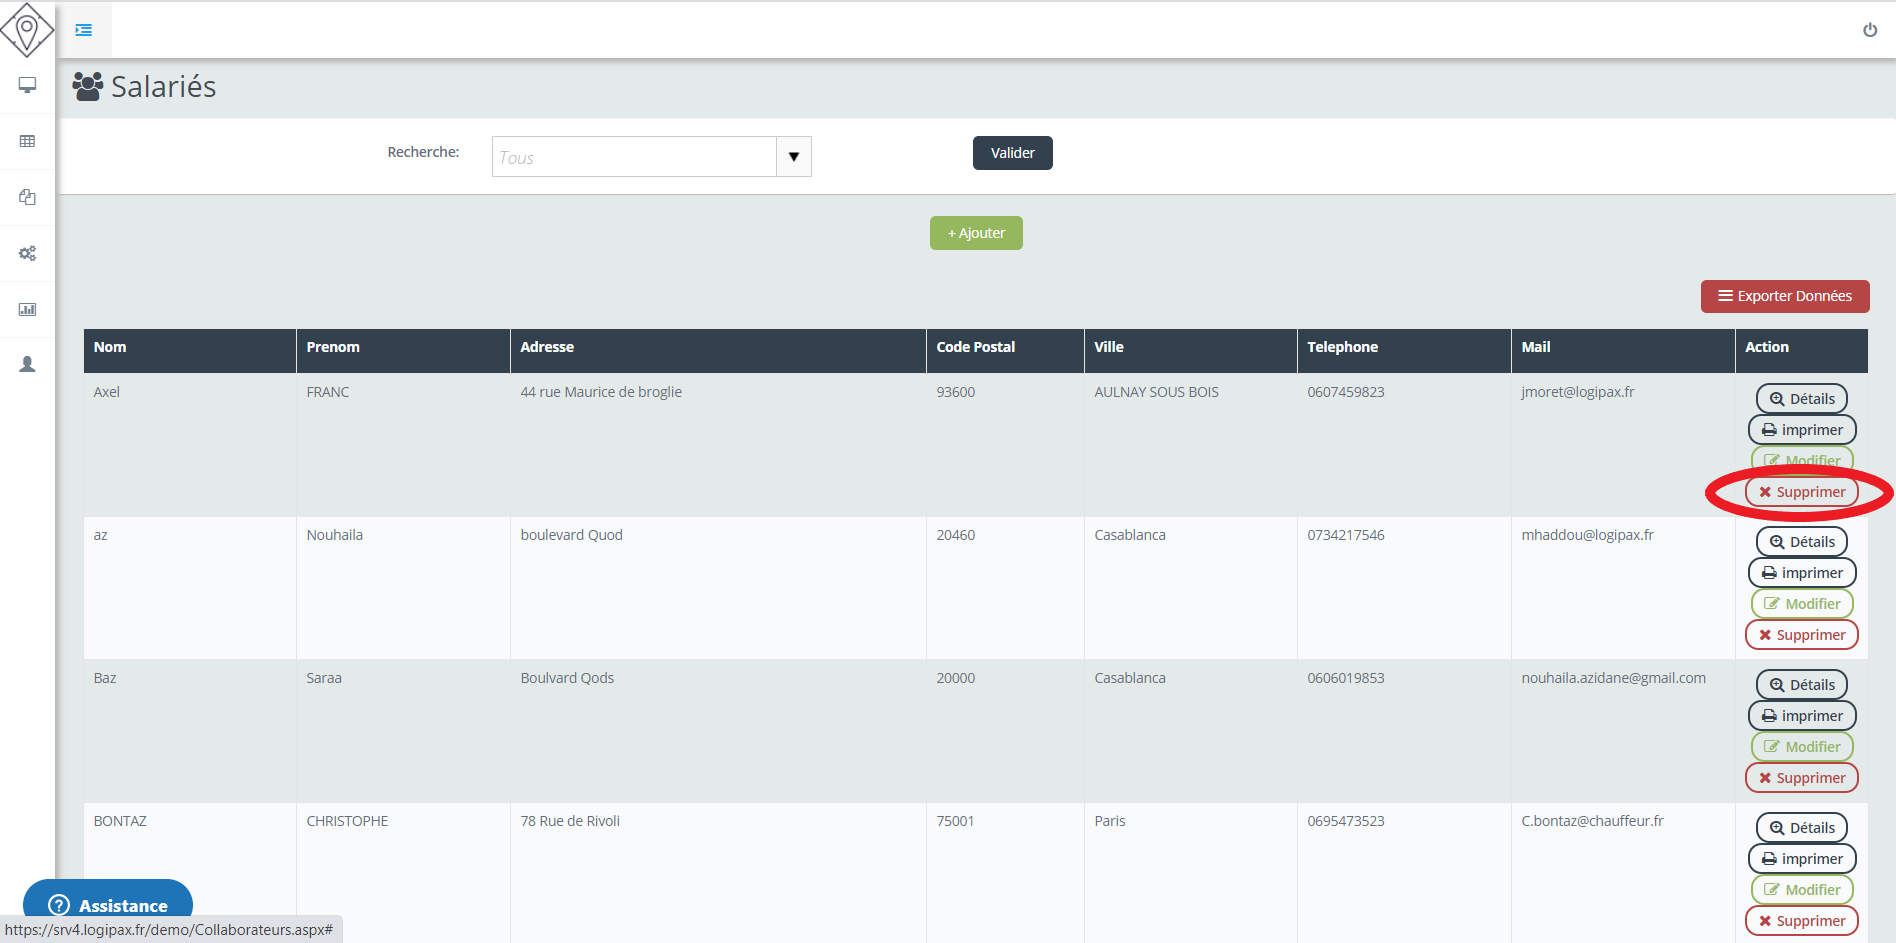This screenshot has width=1896, height=943.
Task: Open the table grid sidebar icon
Action: coord(27,141)
